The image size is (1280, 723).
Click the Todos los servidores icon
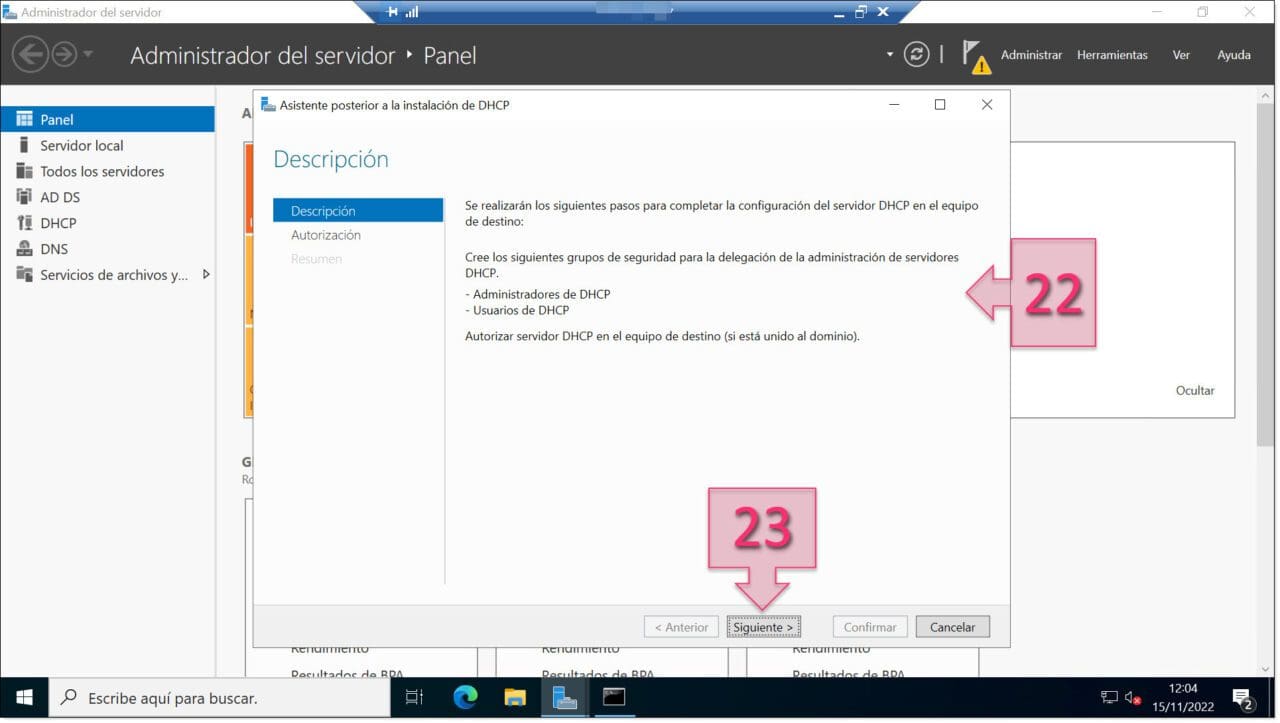(x=24, y=171)
